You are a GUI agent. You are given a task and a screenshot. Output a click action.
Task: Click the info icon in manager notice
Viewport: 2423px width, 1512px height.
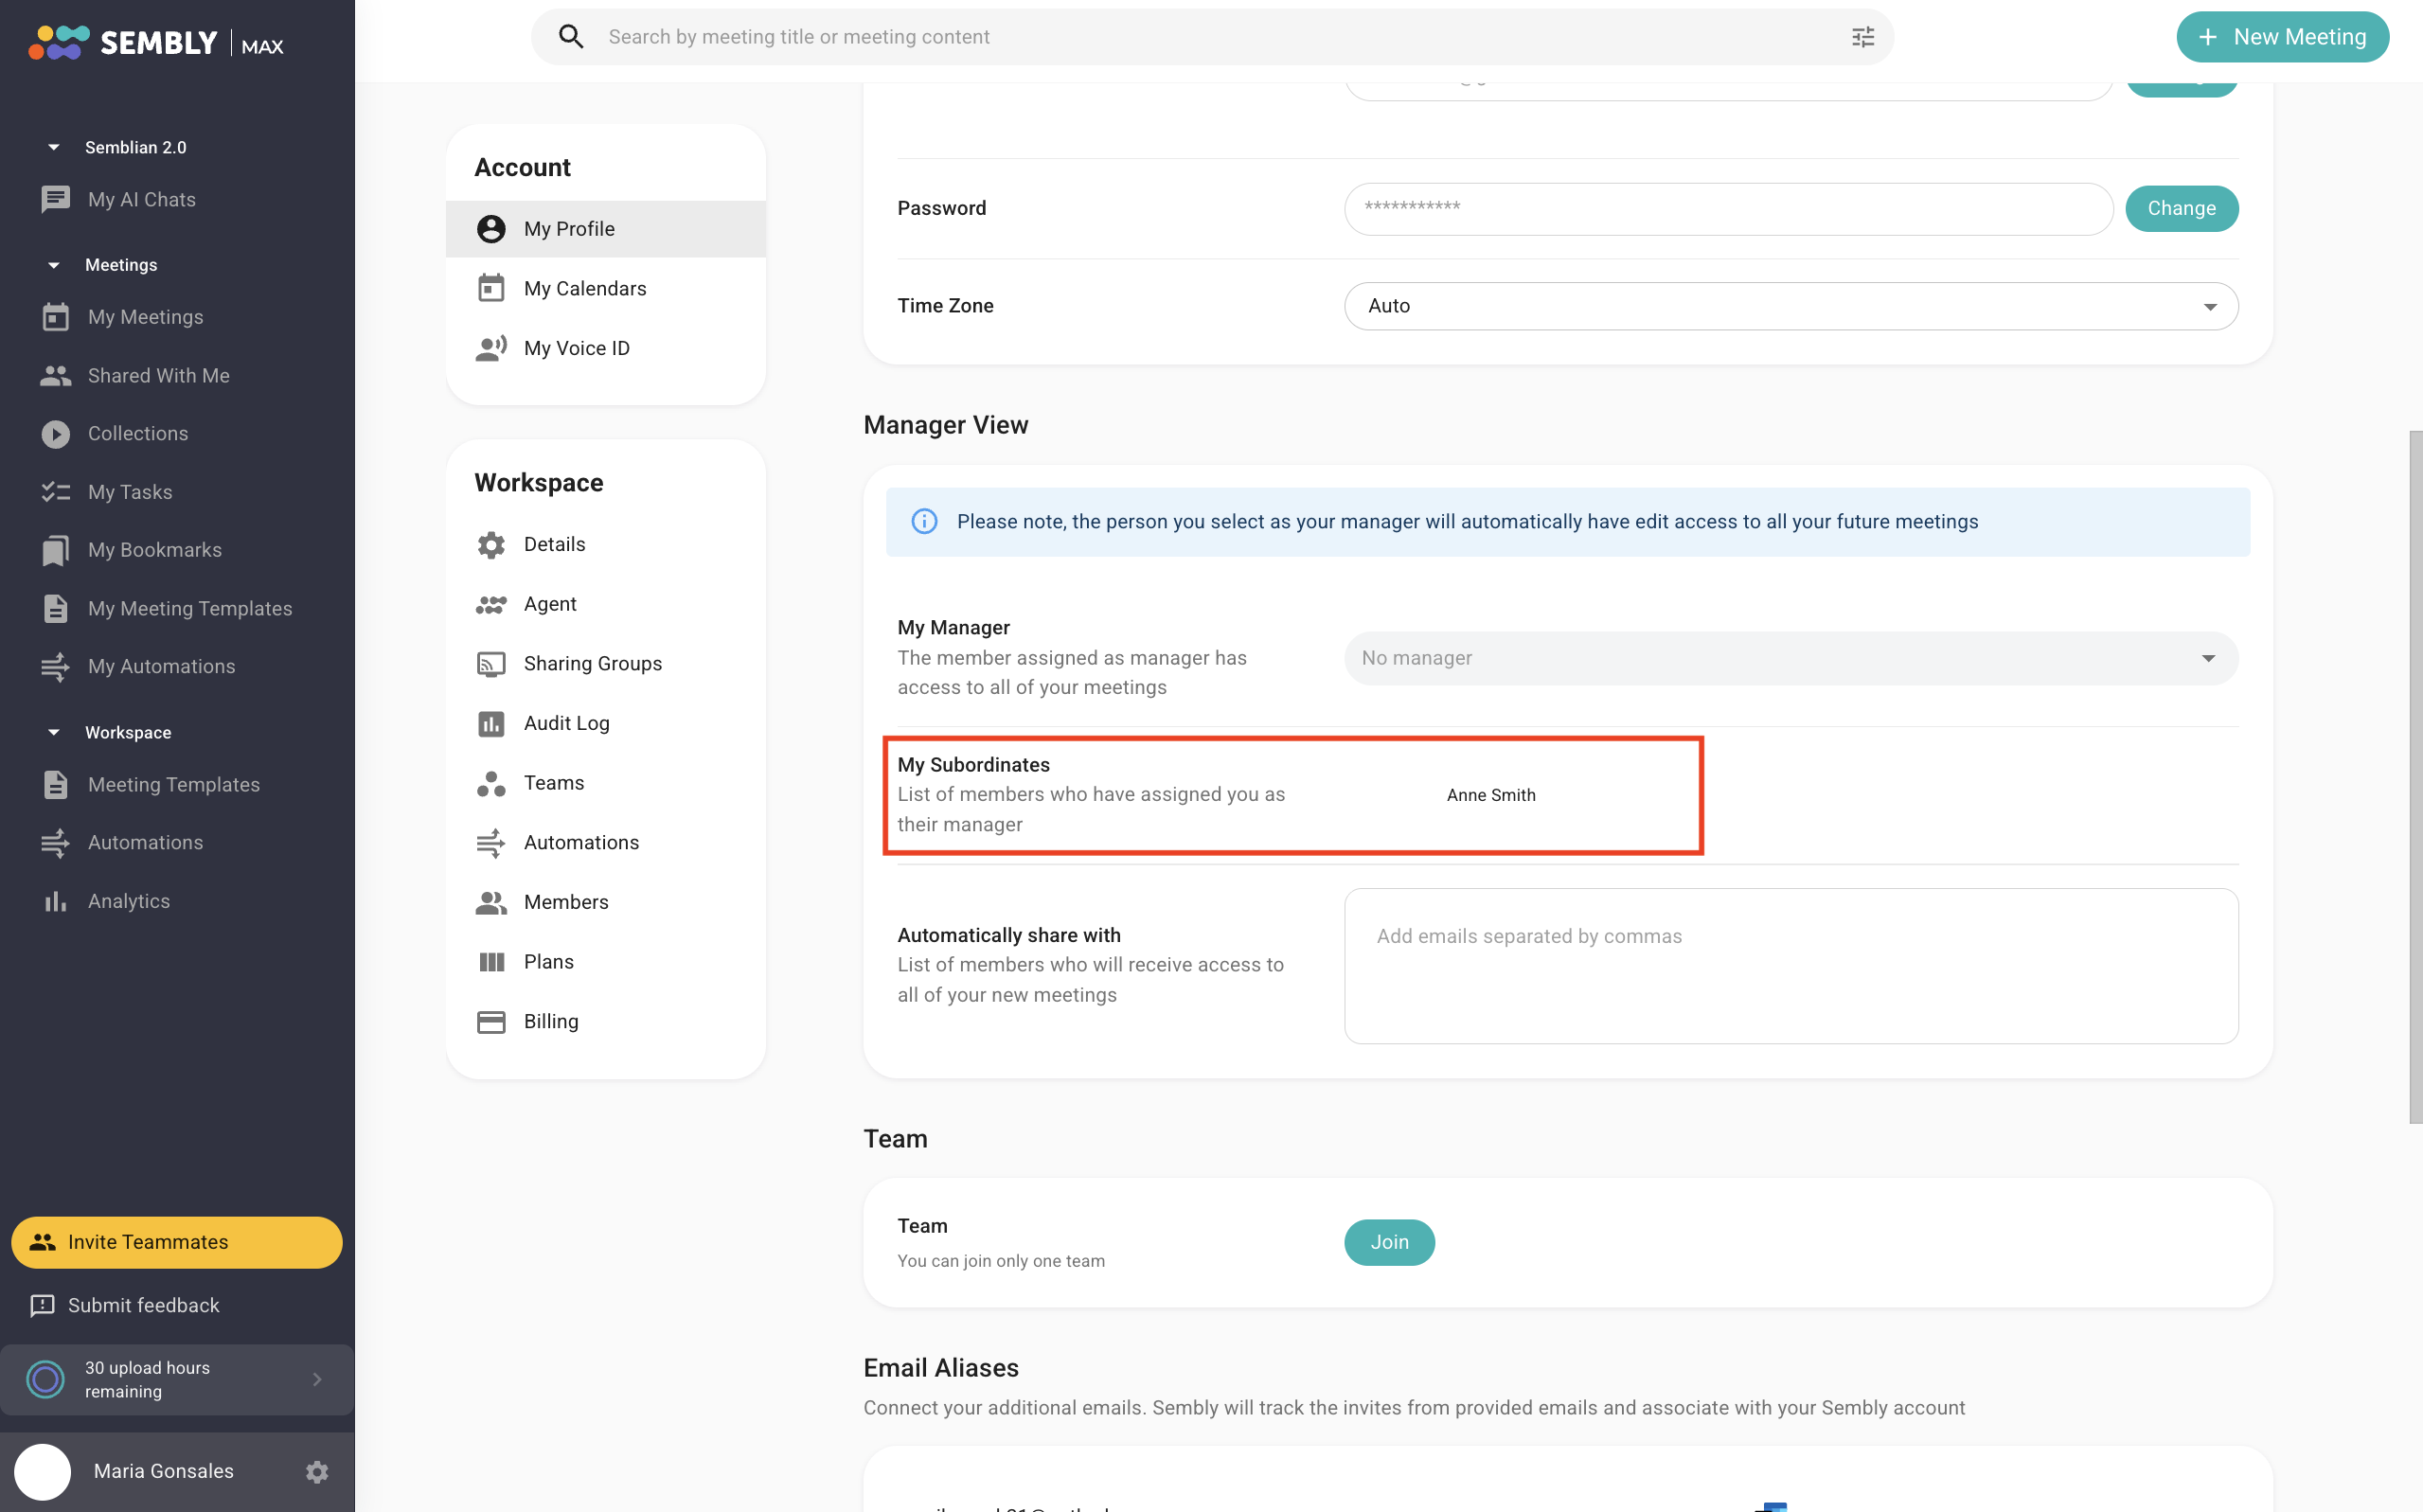click(x=924, y=522)
